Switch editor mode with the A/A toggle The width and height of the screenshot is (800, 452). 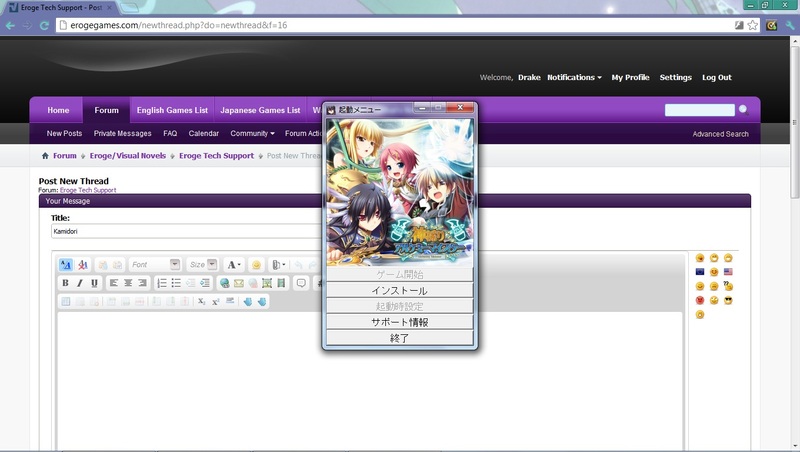pyautogui.click(x=66, y=265)
